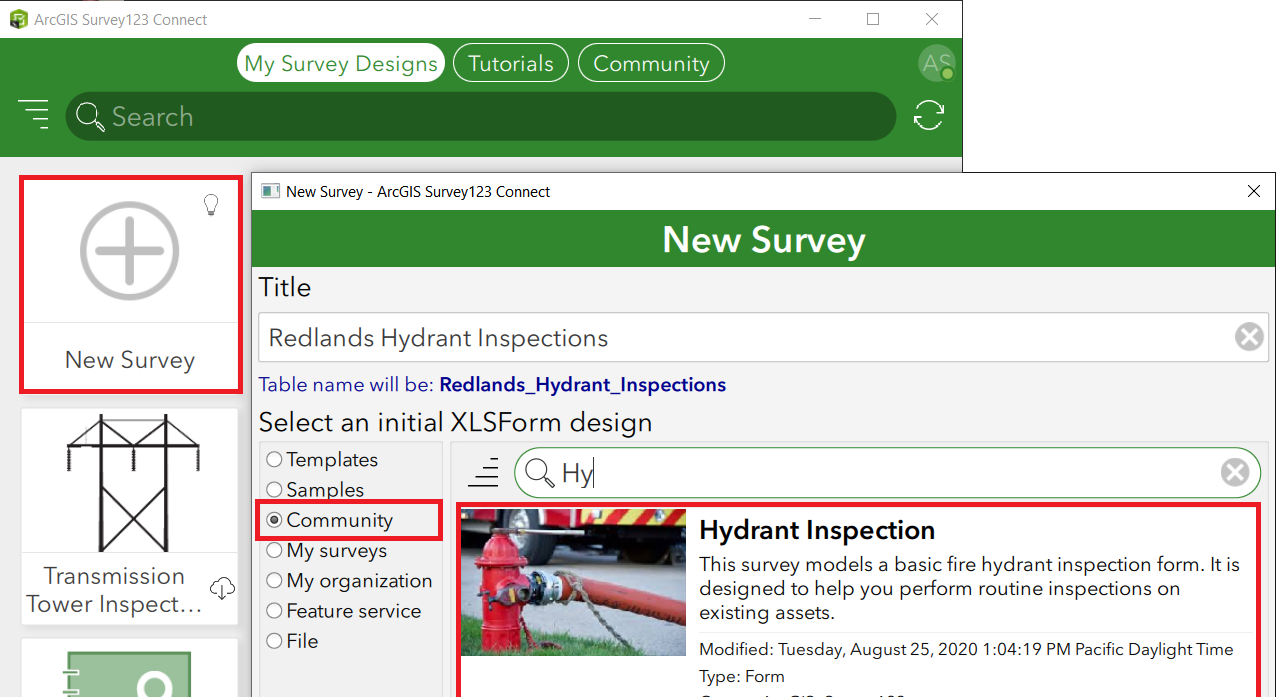Click the download cloud icon on Transmission Tower card
Image resolution: width=1276 pixels, height=697 pixels.
[223, 588]
